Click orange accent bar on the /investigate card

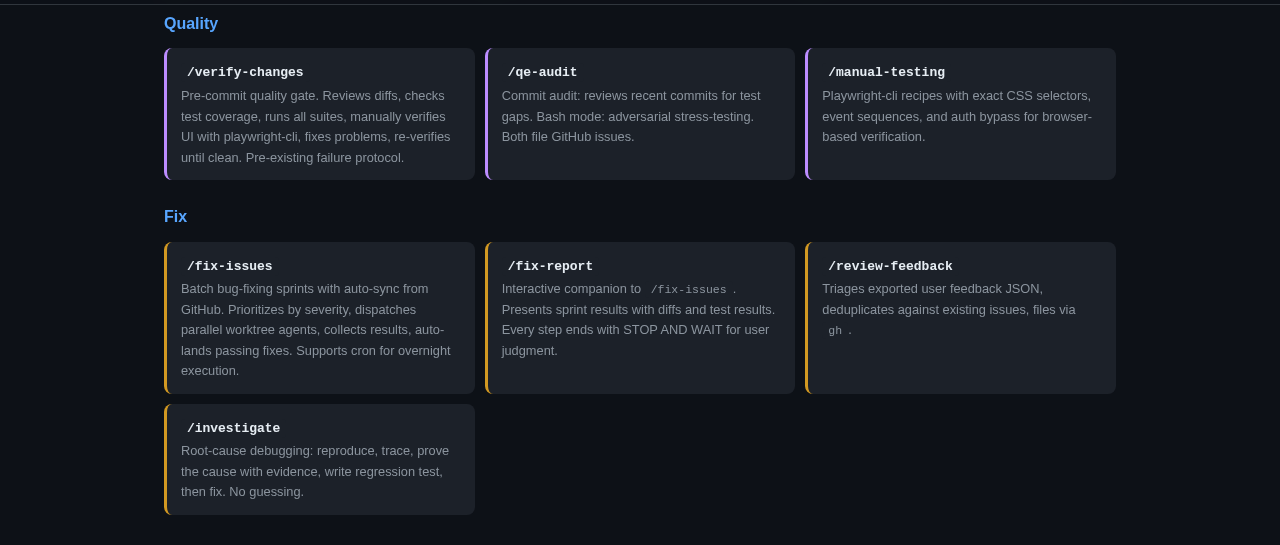[166, 460]
